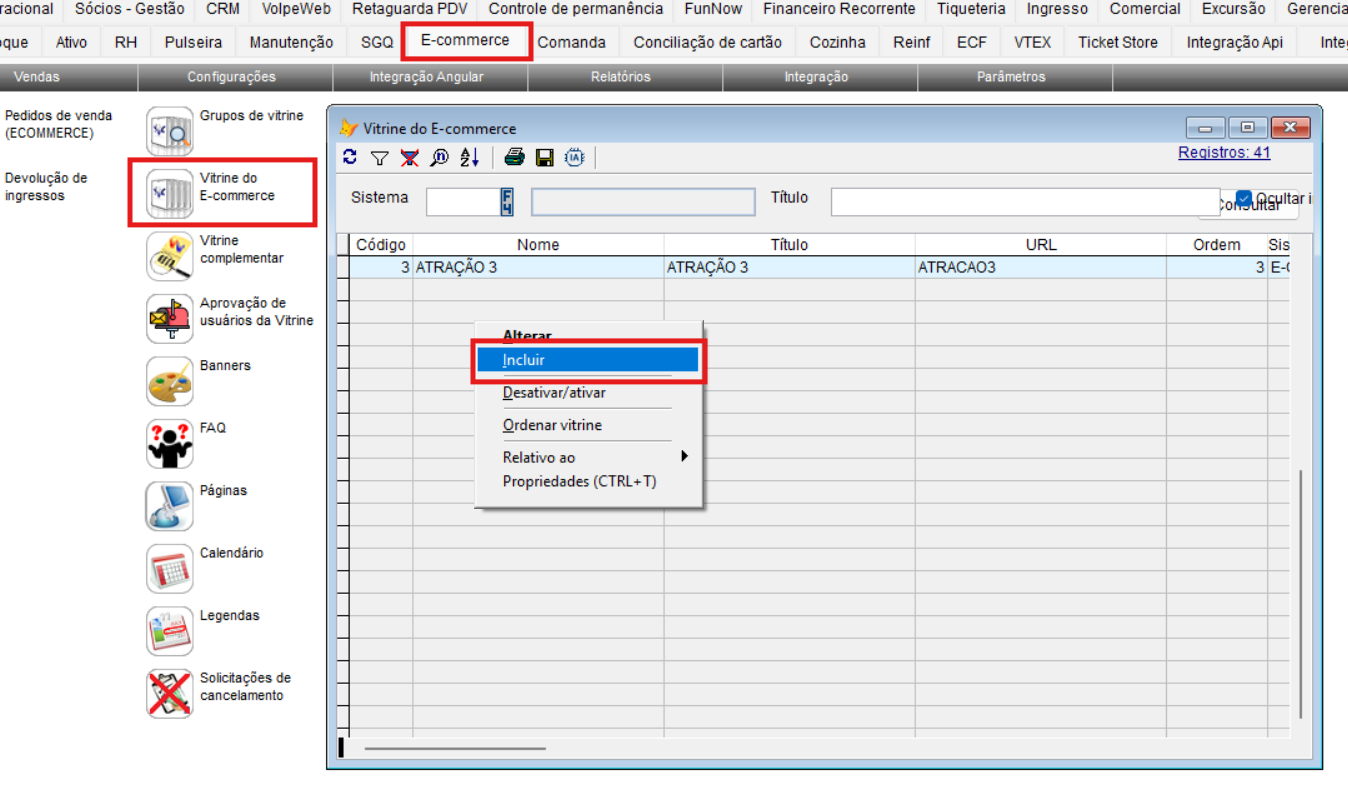Click the A-Z sort icon
This screenshot has height=791, width=1348.
coord(470,157)
